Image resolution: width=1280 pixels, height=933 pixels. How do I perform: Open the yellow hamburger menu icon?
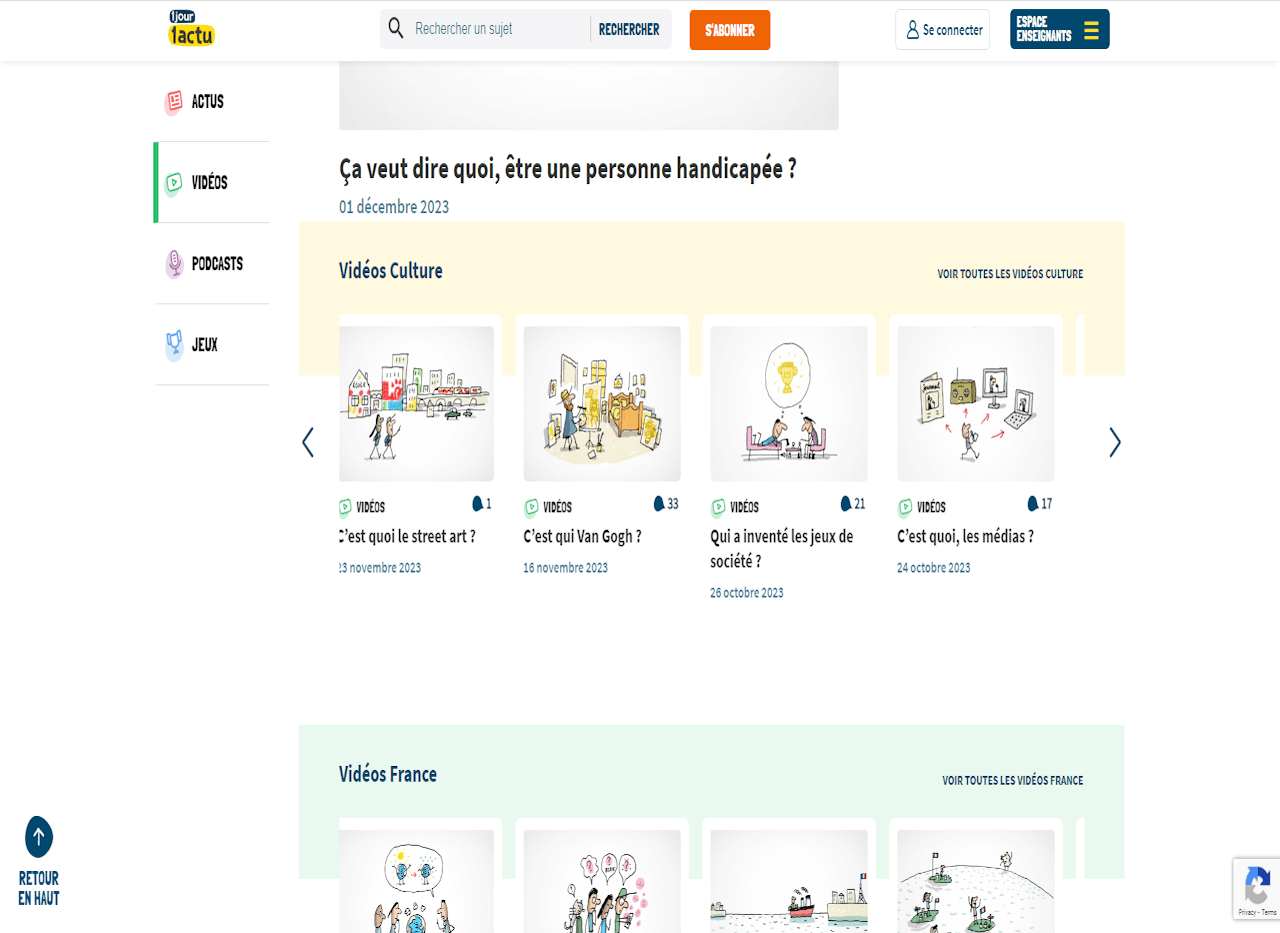(1091, 30)
